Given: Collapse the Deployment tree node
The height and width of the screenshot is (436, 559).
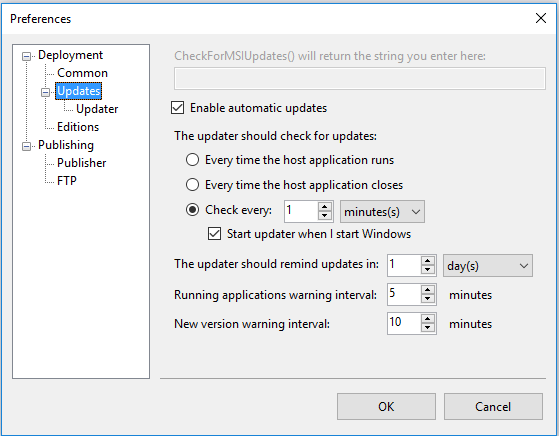Looking at the screenshot, I should click(26, 56).
